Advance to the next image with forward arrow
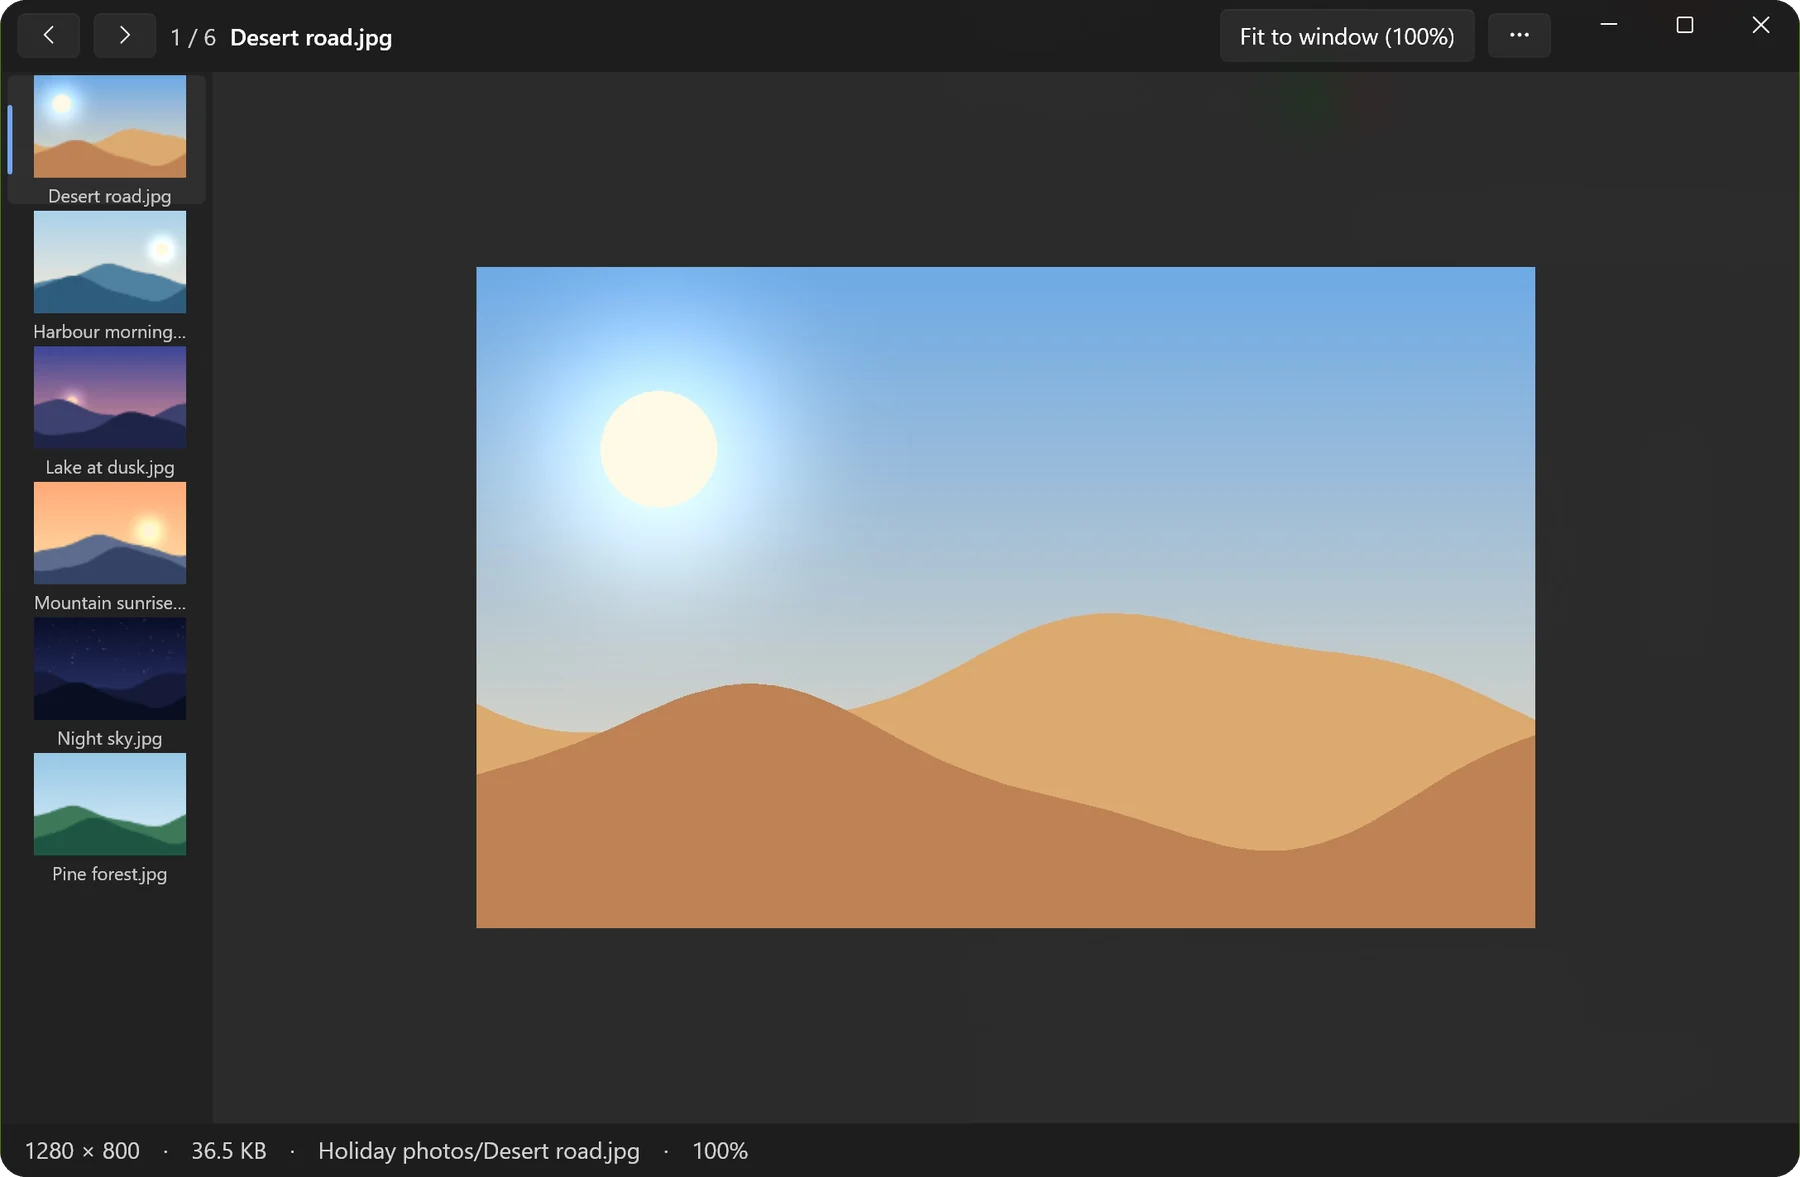 click(124, 36)
